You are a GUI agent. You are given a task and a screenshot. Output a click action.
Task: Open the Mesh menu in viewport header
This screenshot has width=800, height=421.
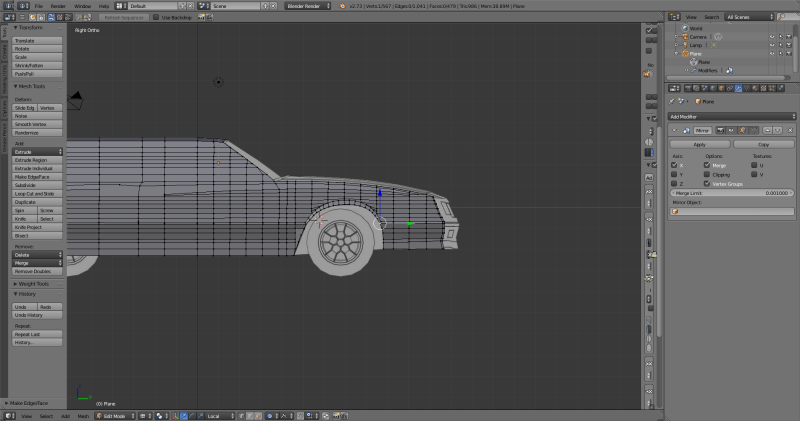coord(83,415)
